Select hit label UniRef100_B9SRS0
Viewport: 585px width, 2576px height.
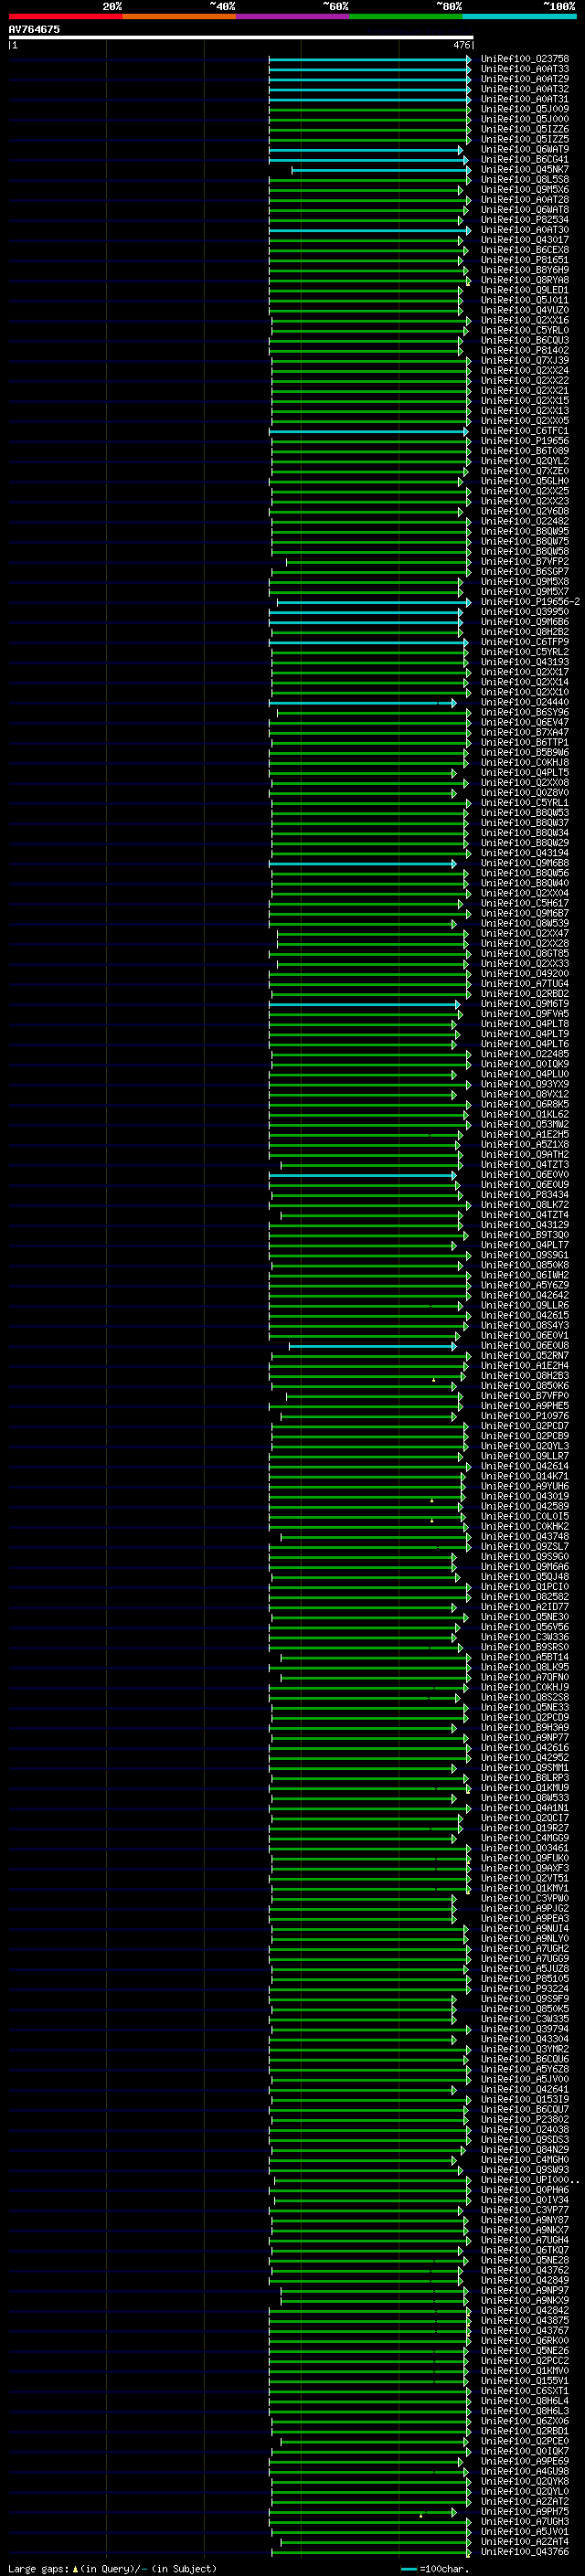pyautogui.click(x=525, y=1647)
